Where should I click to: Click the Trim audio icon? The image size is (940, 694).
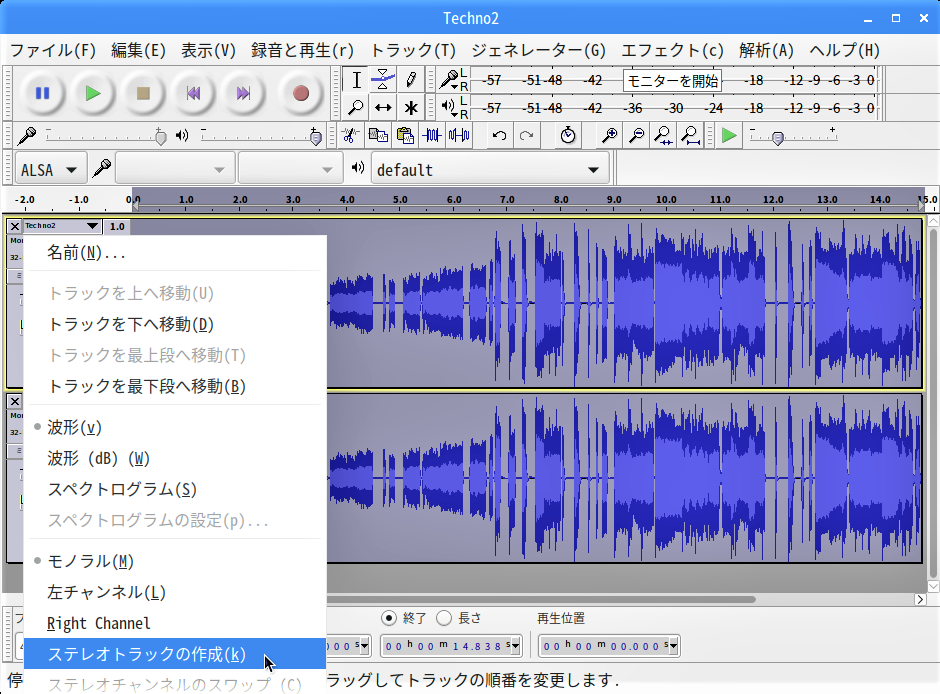(432, 135)
